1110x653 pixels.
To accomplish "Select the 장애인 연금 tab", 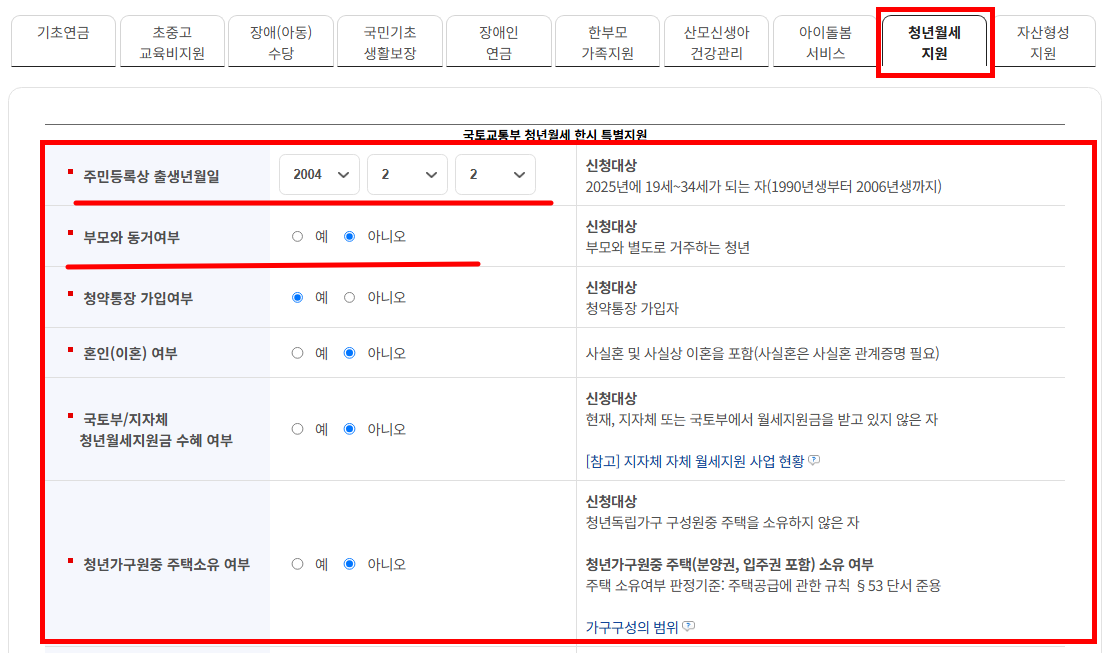I will (x=499, y=41).
